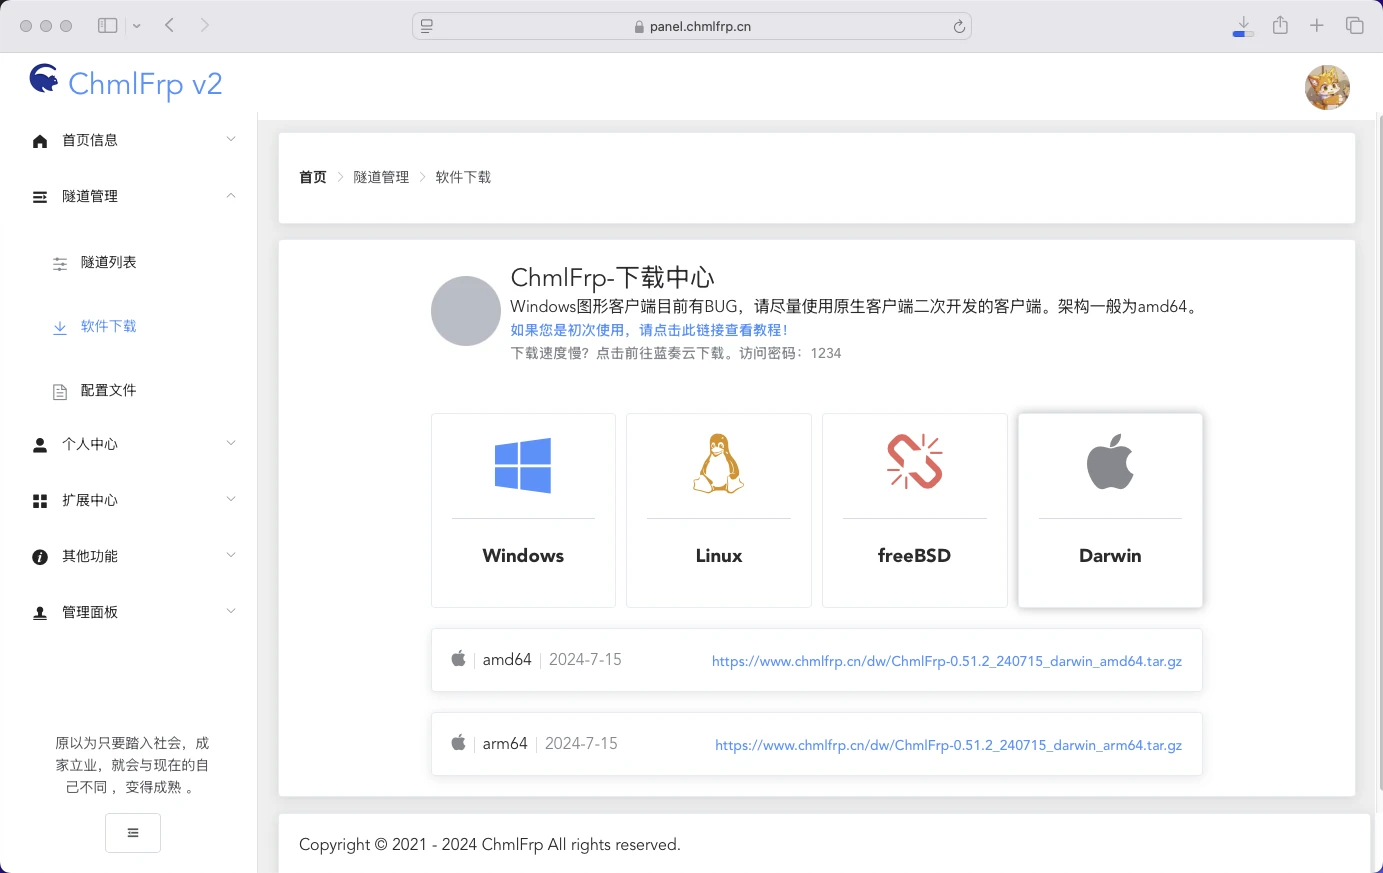1383x873 pixels.
Task: Select the Windows OS icon
Action: [522, 463]
